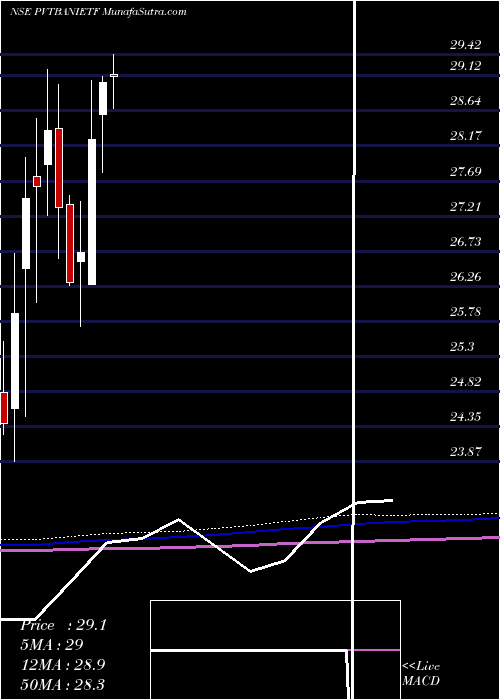Select the 25.3 price axis label
The width and height of the screenshot is (500, 700).
coord(462,346)
